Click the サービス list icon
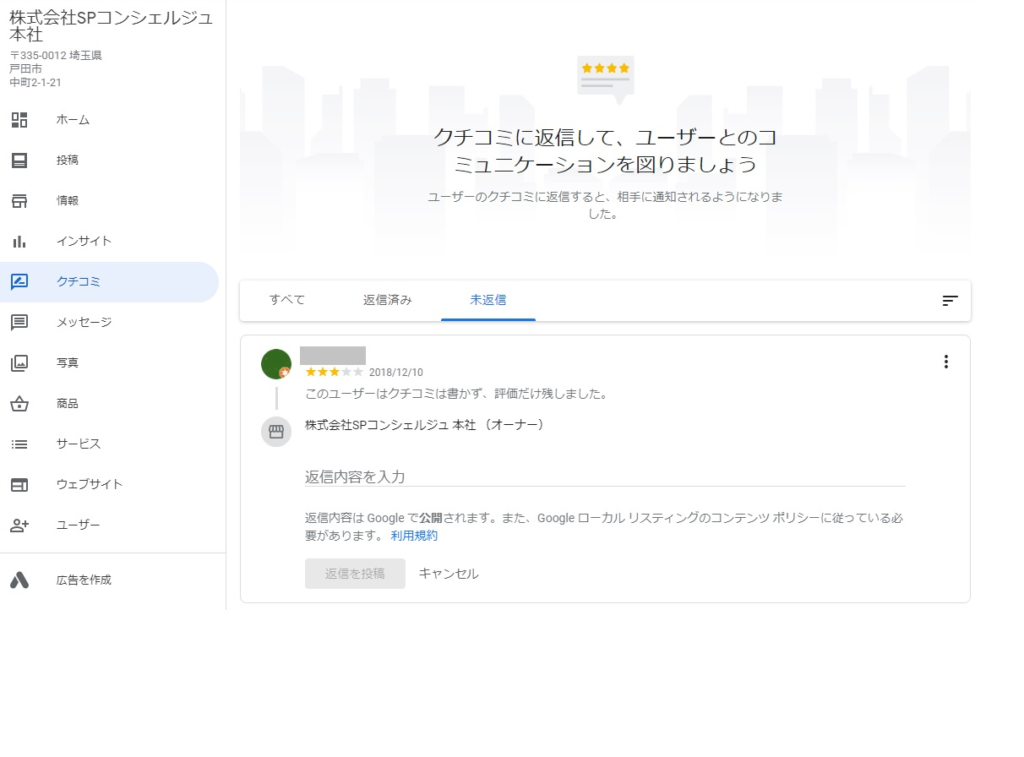1024x757 pixels. tap(20, 444)
